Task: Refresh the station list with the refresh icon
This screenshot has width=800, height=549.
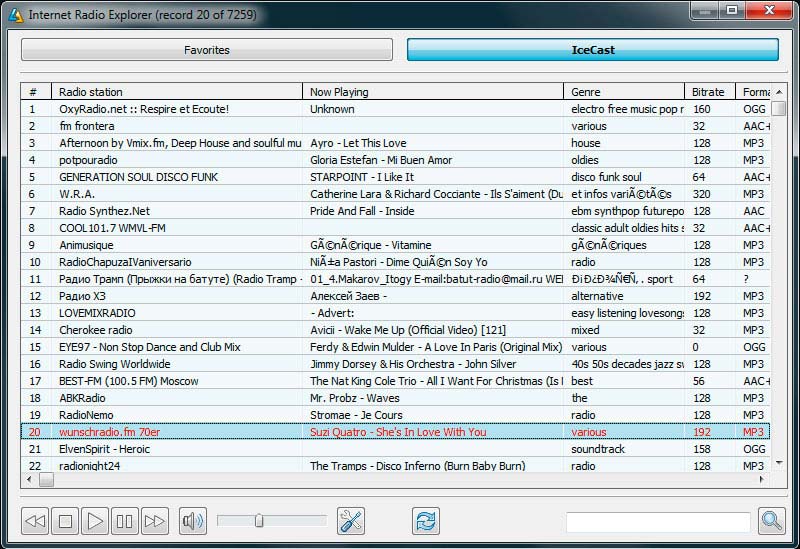Action: pos(426,521)
